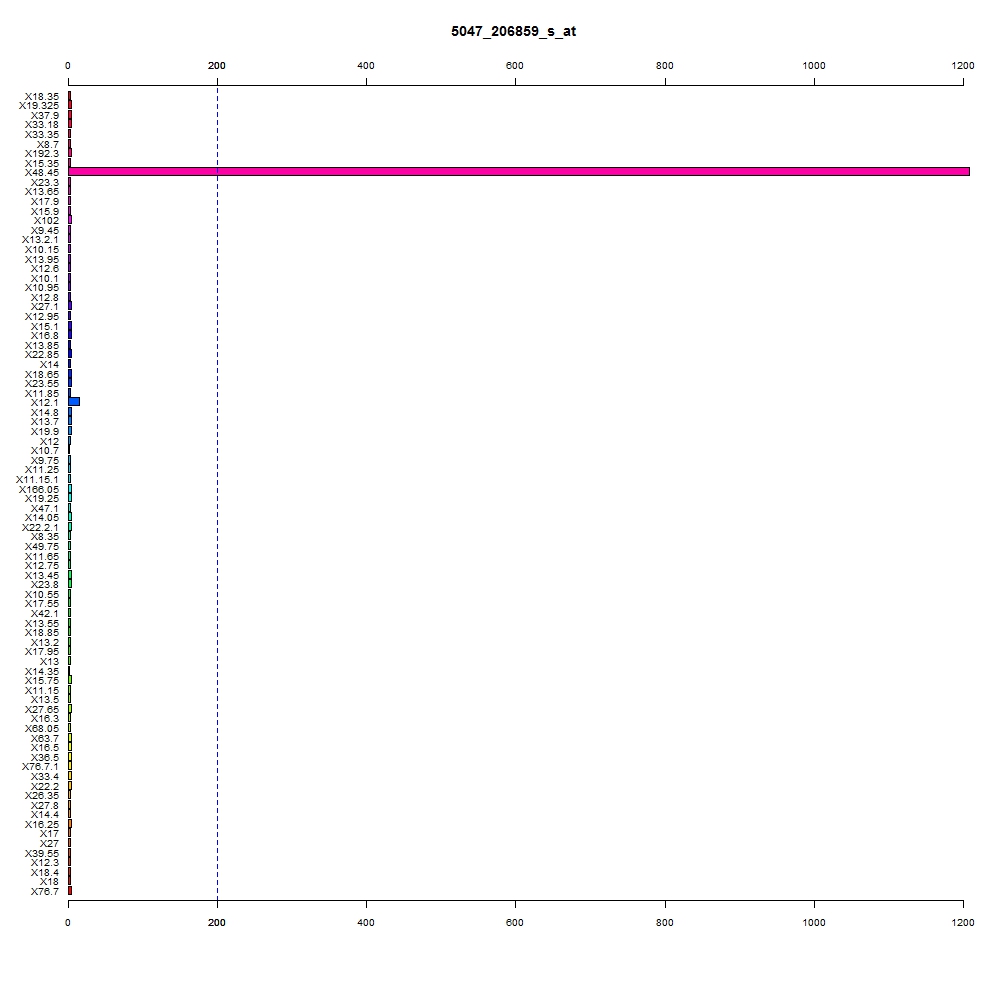The image size is (1000, 1000).
Task: Click the X16.25 label
Action: pyautogui.click(x=41, y=825)
